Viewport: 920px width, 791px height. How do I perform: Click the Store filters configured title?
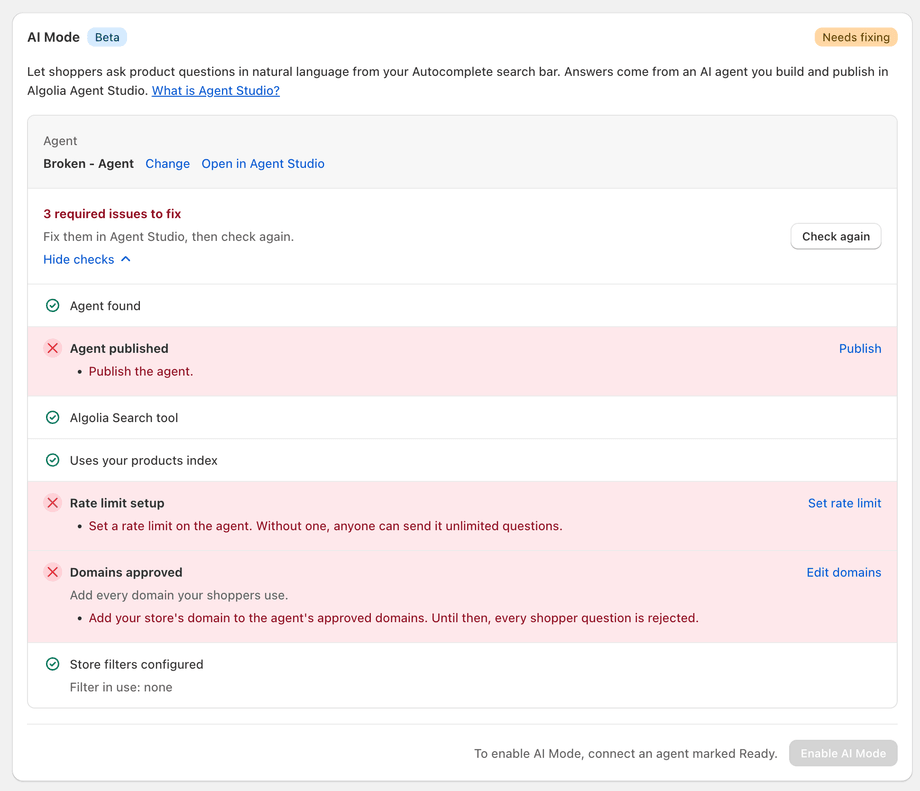[137, 664]
